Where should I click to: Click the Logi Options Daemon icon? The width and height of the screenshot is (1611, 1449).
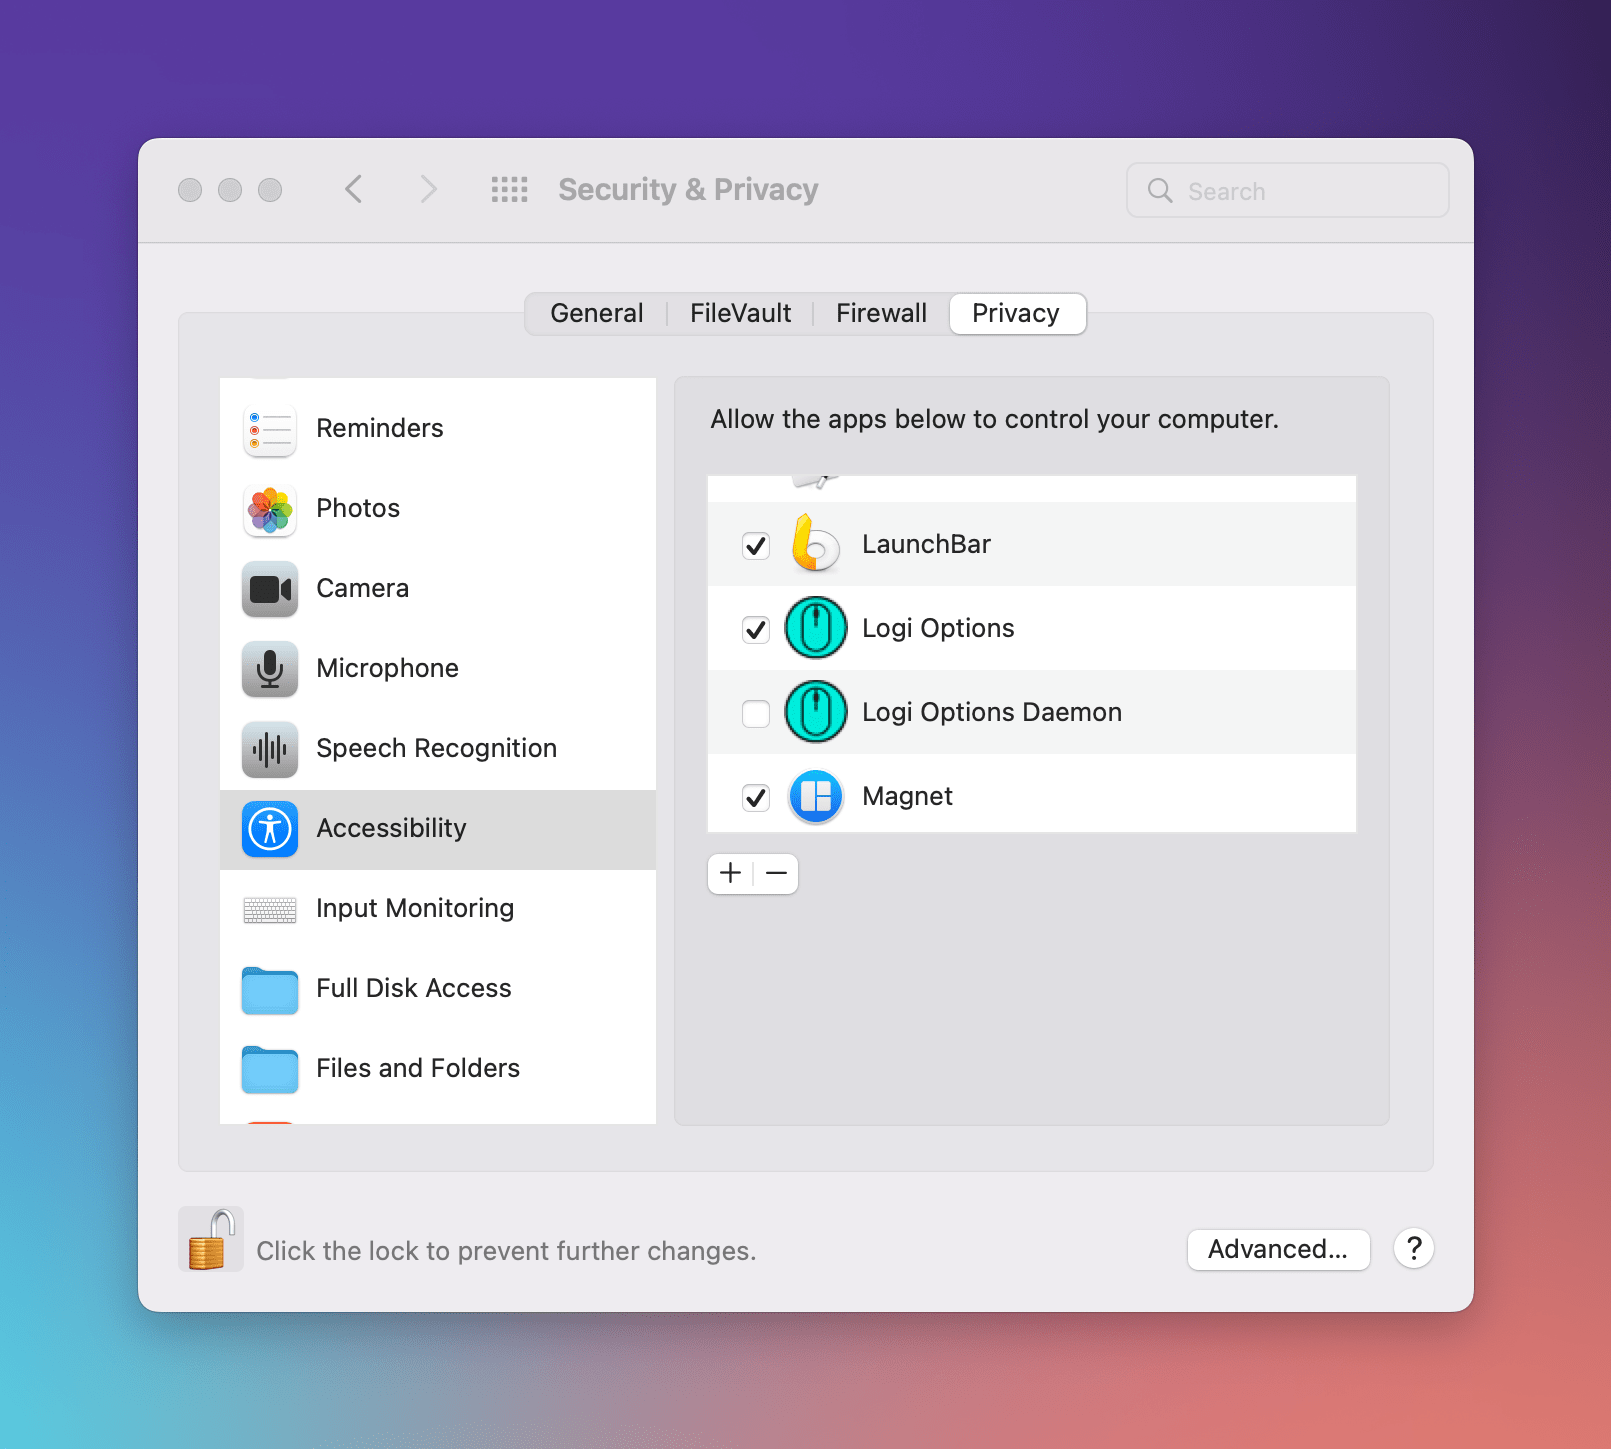816,712
